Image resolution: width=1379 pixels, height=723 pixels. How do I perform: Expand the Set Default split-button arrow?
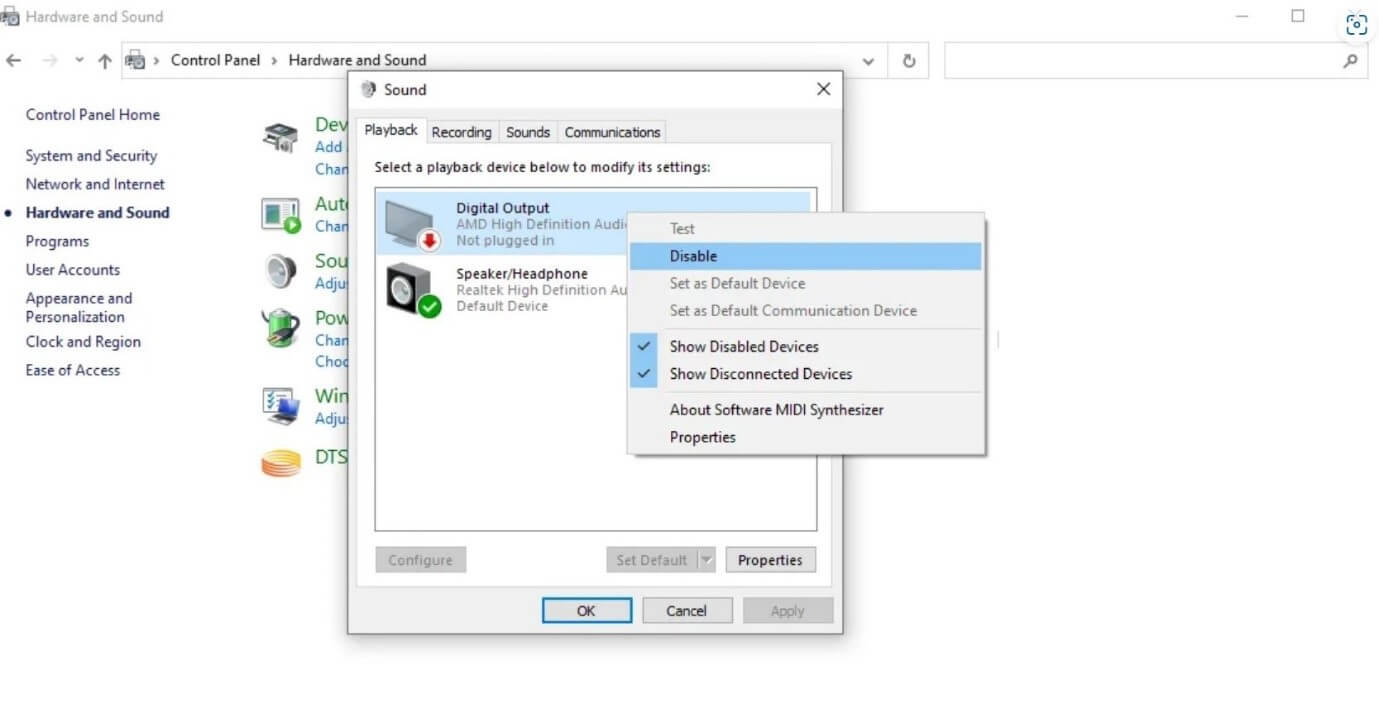(x=706, y=559)
